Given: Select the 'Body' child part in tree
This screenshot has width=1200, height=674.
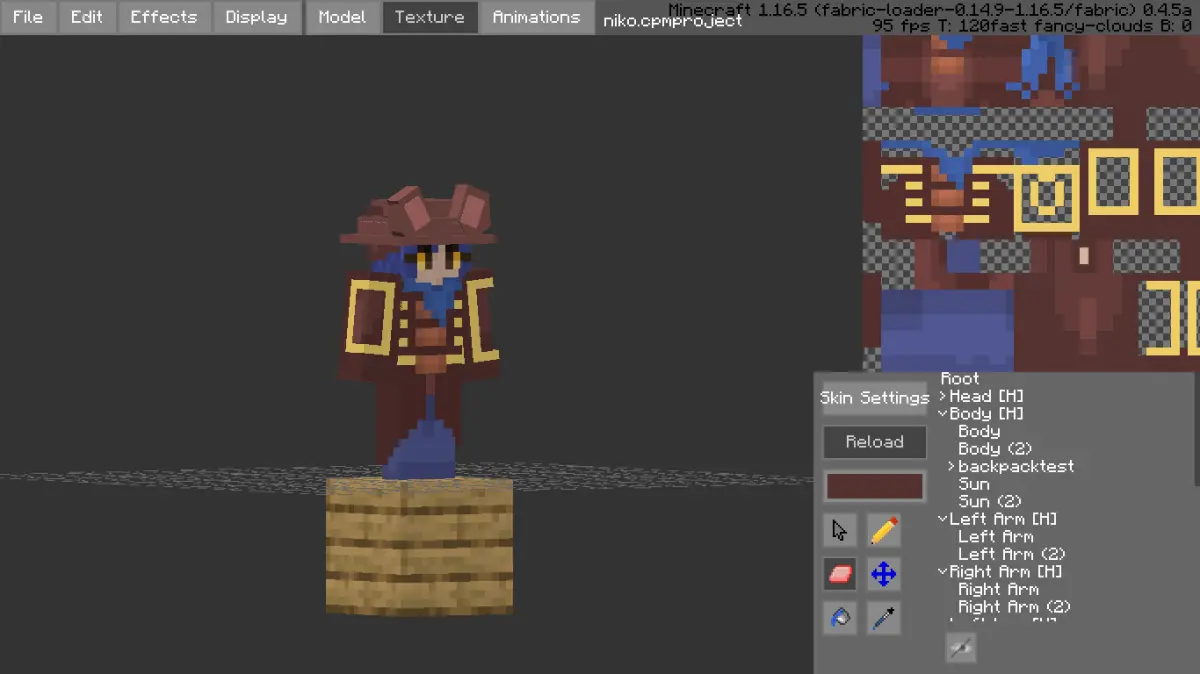Looking at the screenshot, I should tap(979, 431).
